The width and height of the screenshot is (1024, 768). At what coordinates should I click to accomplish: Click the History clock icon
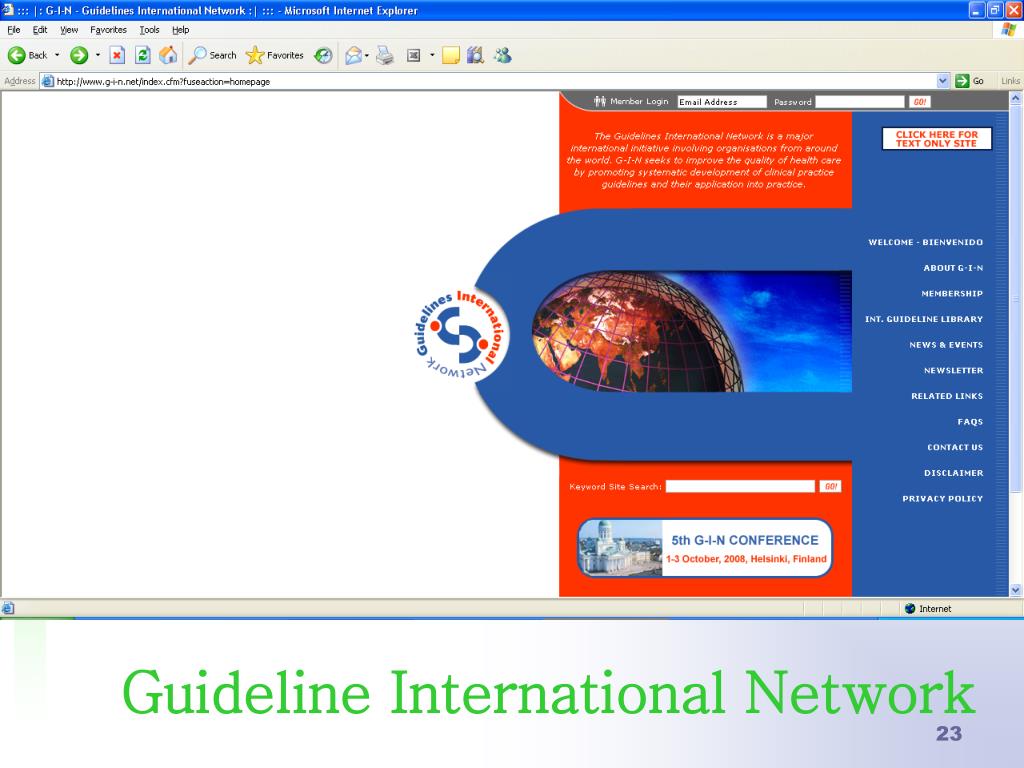[323, 56]
